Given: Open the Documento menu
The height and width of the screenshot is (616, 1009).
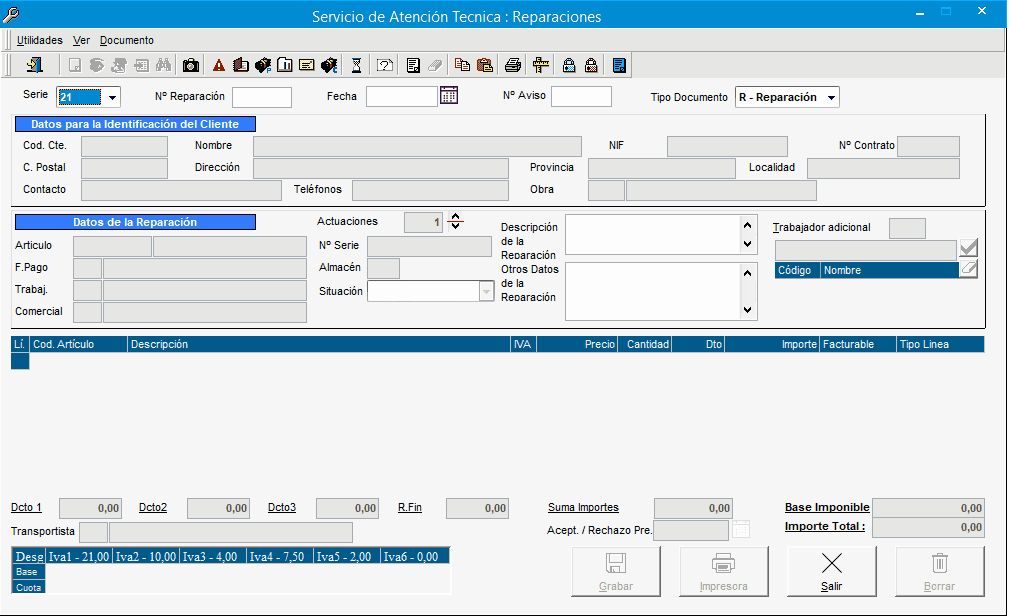Looking at the screenshot, I should pos(127,40).
